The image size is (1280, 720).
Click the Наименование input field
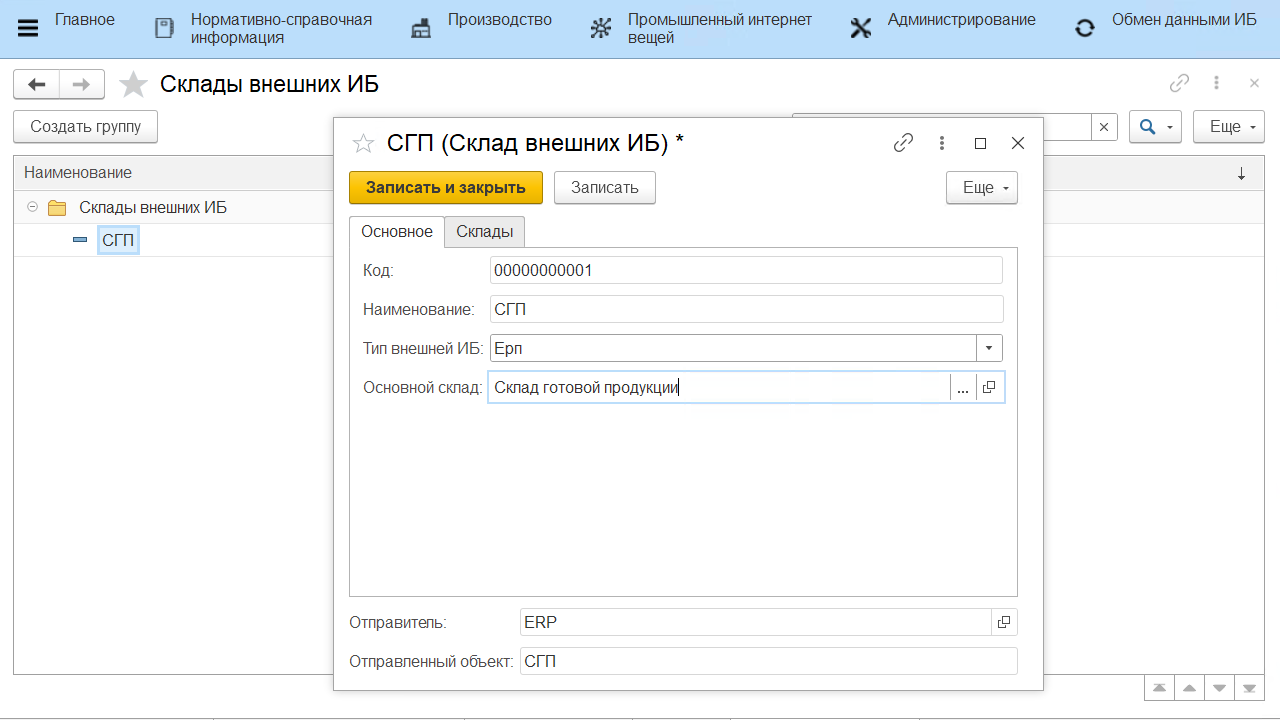point(745,309)
